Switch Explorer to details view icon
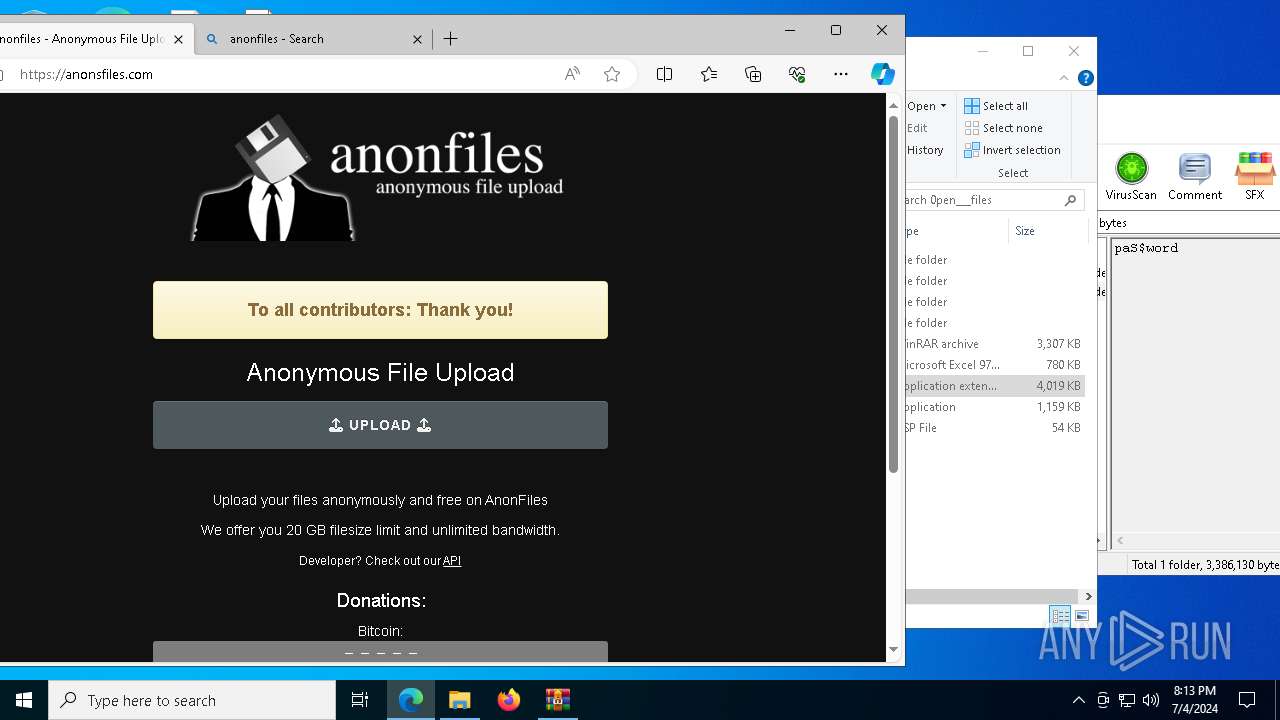1280x720 pixels. [1059, 616]
